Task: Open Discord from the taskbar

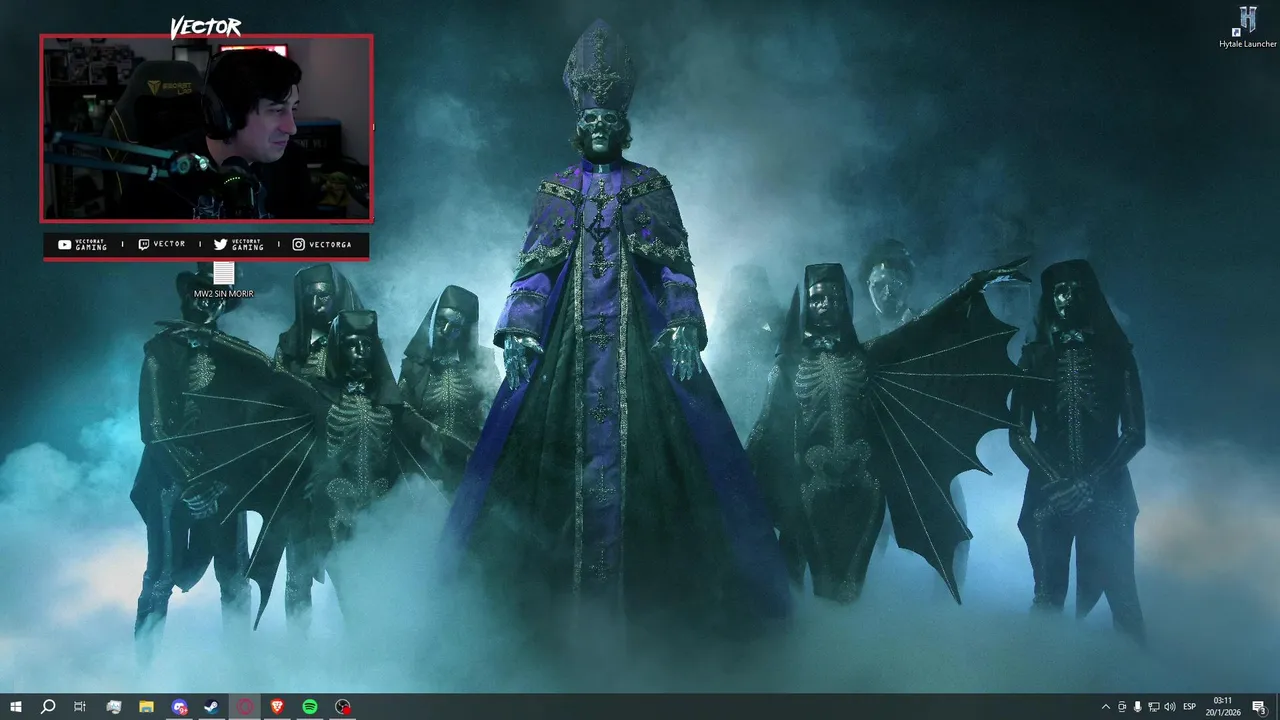Action: pyautogui.click(x=179, y=707)
